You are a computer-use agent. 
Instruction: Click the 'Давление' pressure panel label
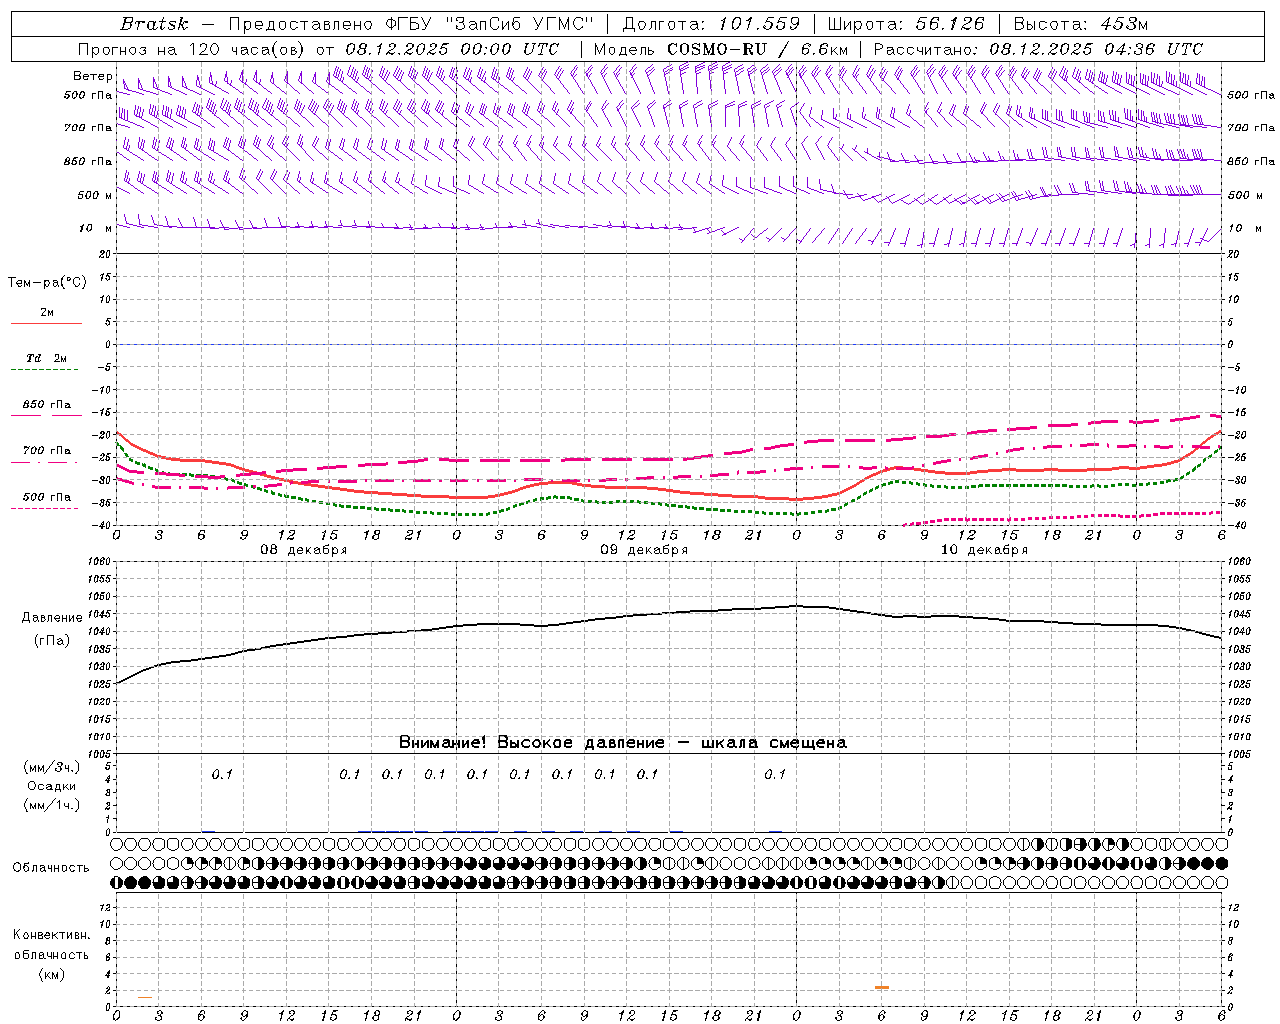coord(52,618)
